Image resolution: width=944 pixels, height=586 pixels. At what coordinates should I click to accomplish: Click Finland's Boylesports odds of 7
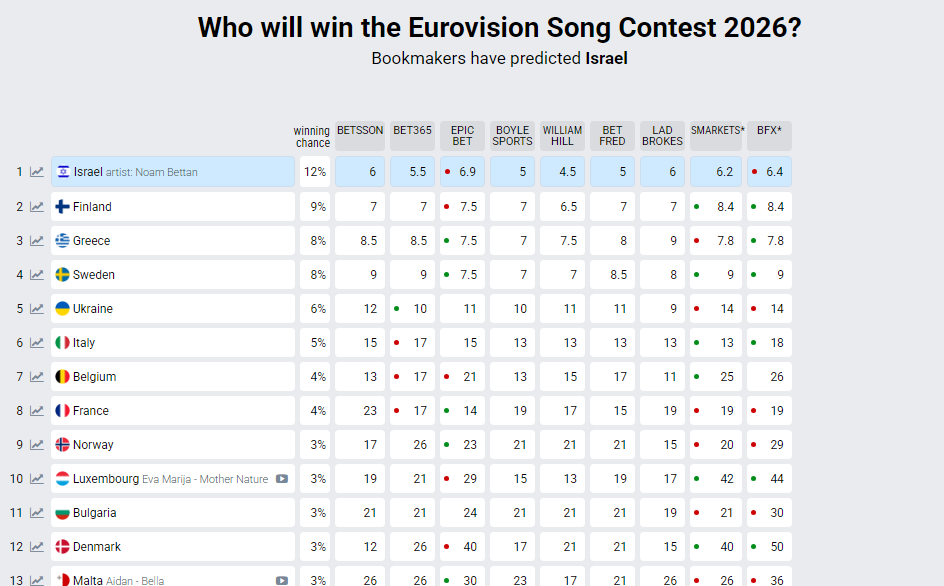512,207
